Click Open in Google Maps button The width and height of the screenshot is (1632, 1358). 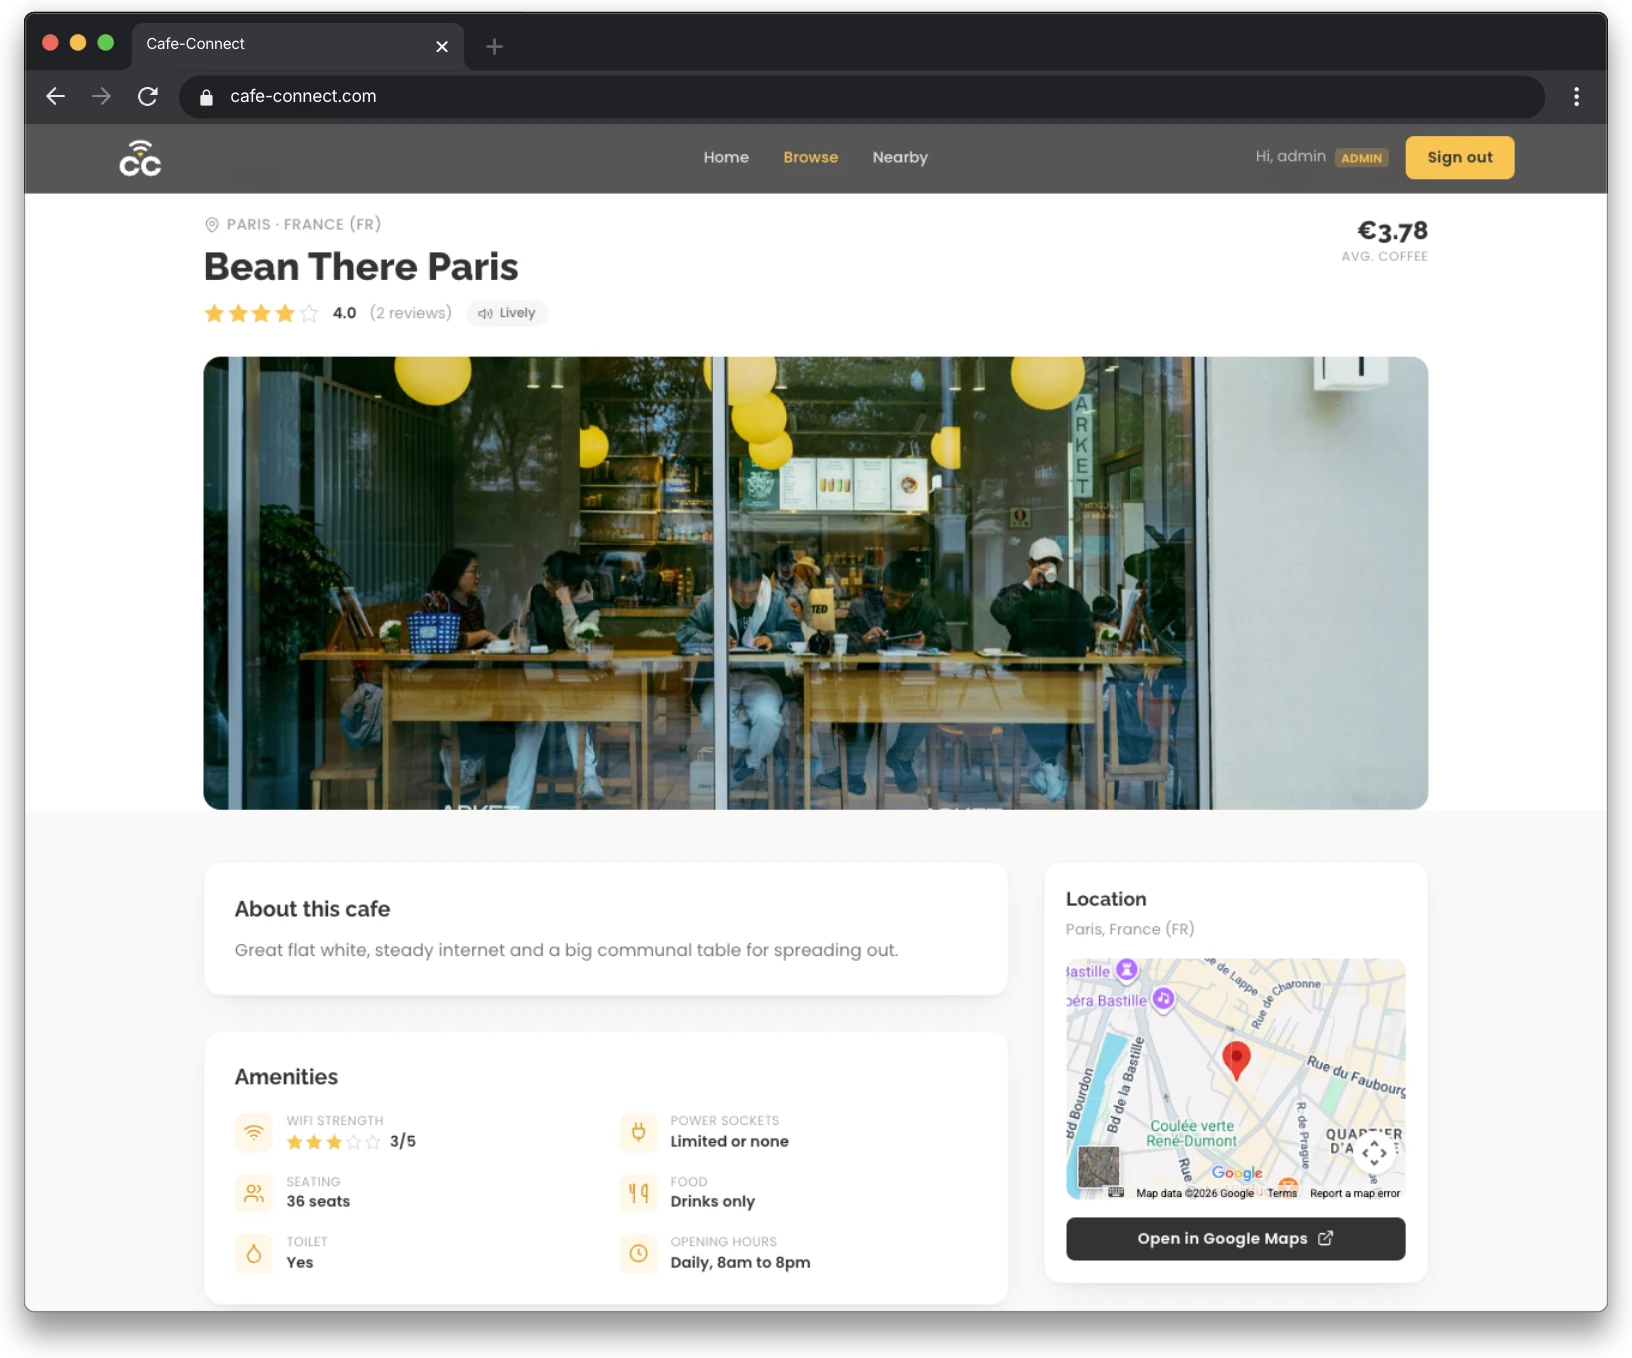[1235, 1238]
